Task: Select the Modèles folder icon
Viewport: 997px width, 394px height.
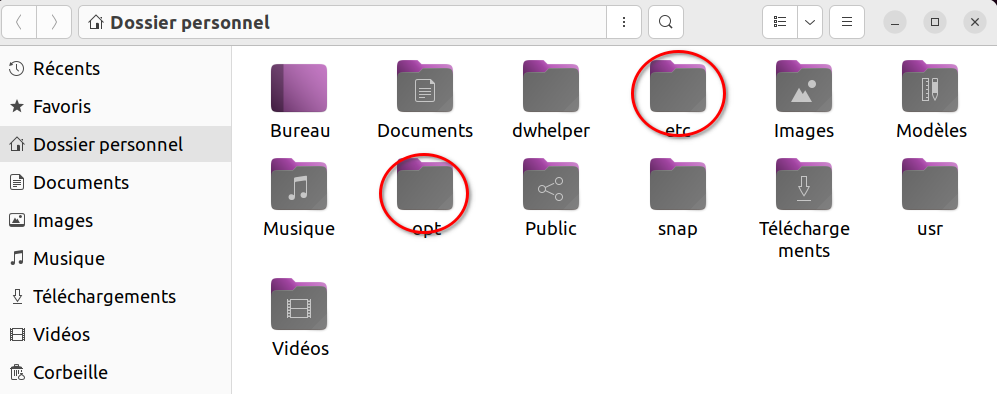Action: click(x=930, y=86)
